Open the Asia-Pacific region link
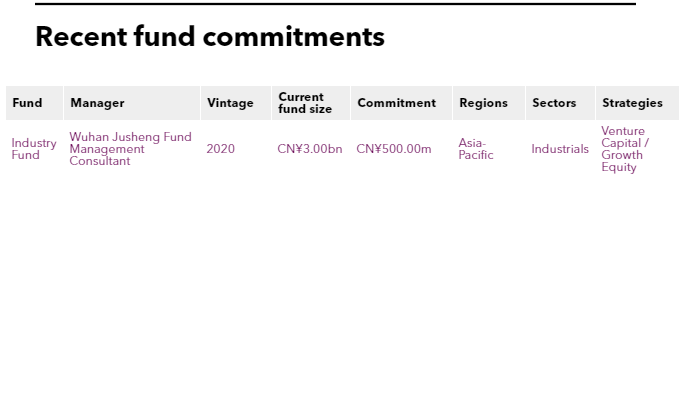Screen dimensions: 684x407 475,149
